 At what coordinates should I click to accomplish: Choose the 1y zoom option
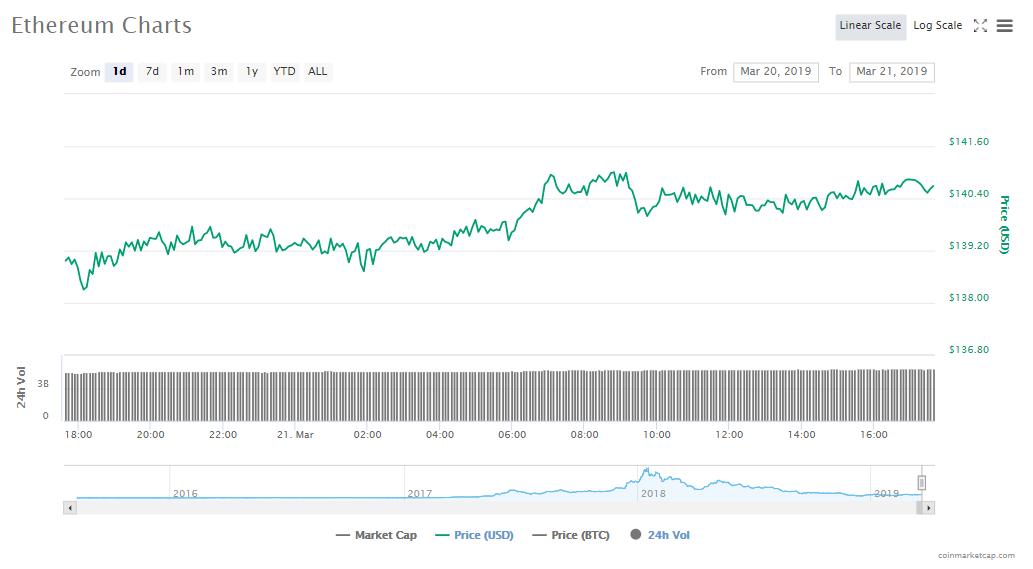[x=252, y=72]
